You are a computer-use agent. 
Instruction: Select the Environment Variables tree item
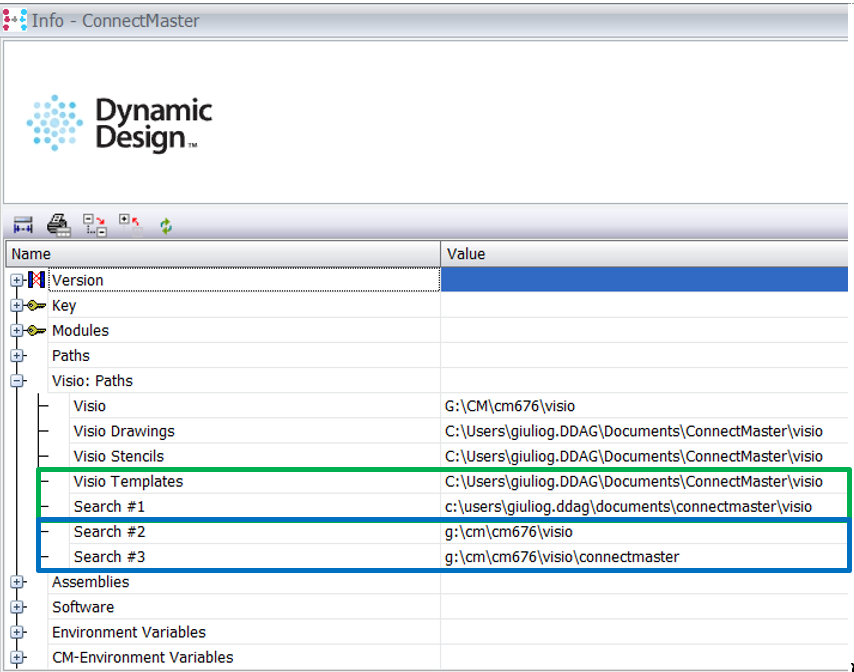pos(129,632)
